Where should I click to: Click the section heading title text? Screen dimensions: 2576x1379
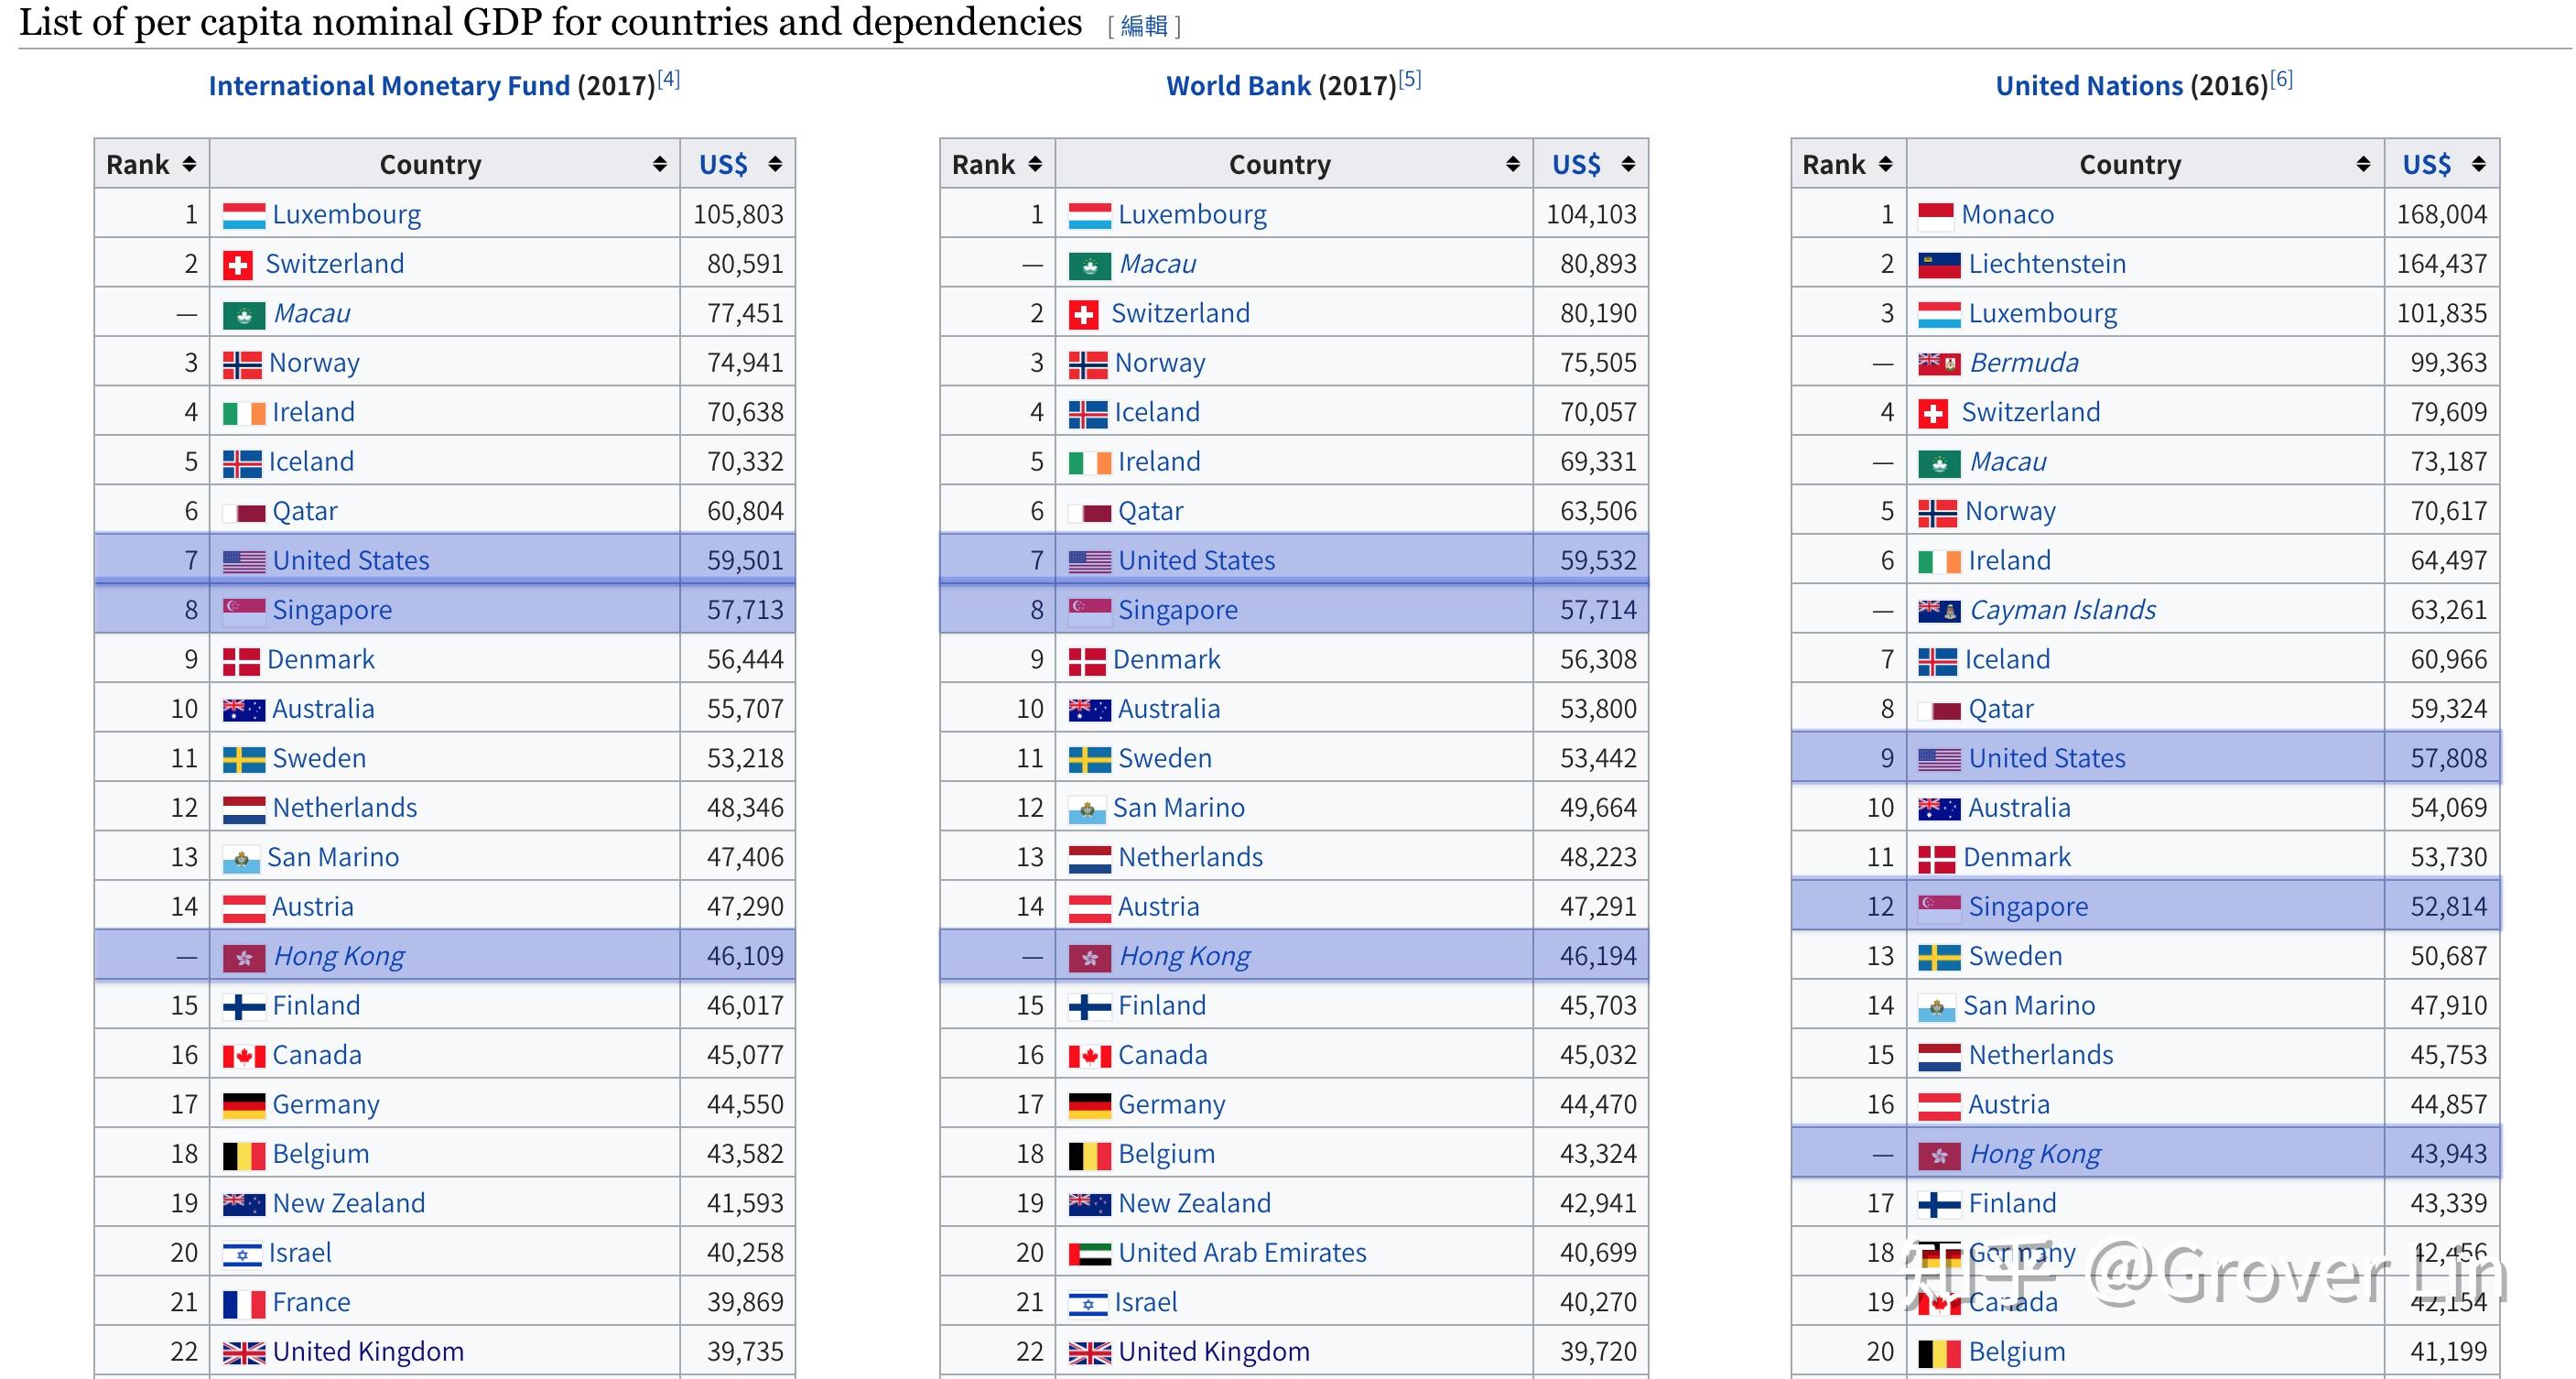pos(550,22)
